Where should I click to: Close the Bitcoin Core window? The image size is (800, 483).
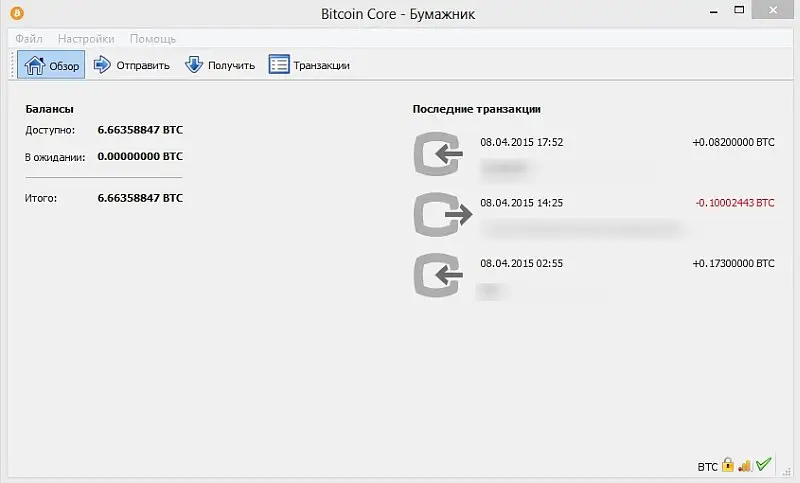(x=773, y=10)
